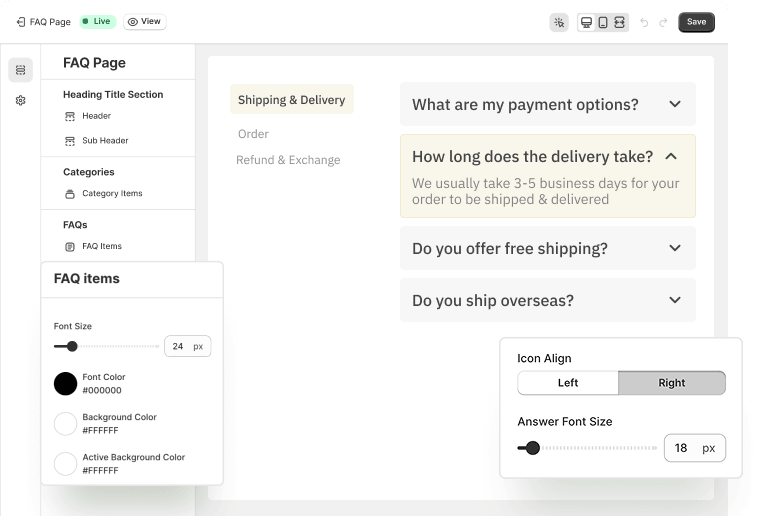The height and width of the screenshot is (516, 767).
Task: Click the View preview button
Action: pos(144,21)
